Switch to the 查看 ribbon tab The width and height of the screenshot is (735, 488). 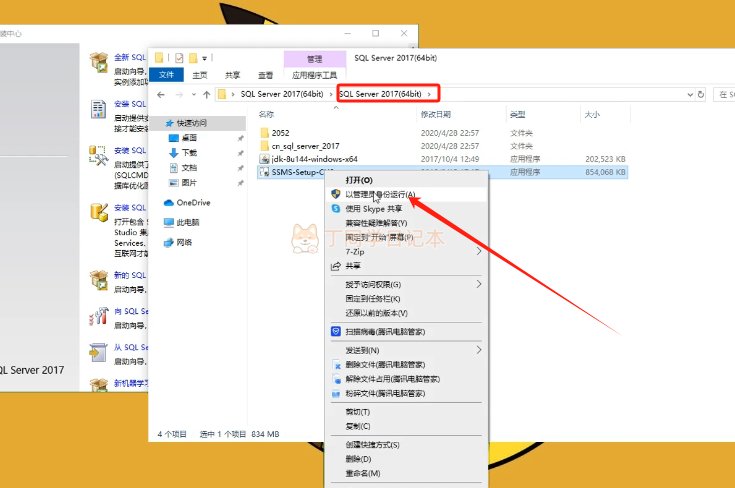click(x=265, y=75)
